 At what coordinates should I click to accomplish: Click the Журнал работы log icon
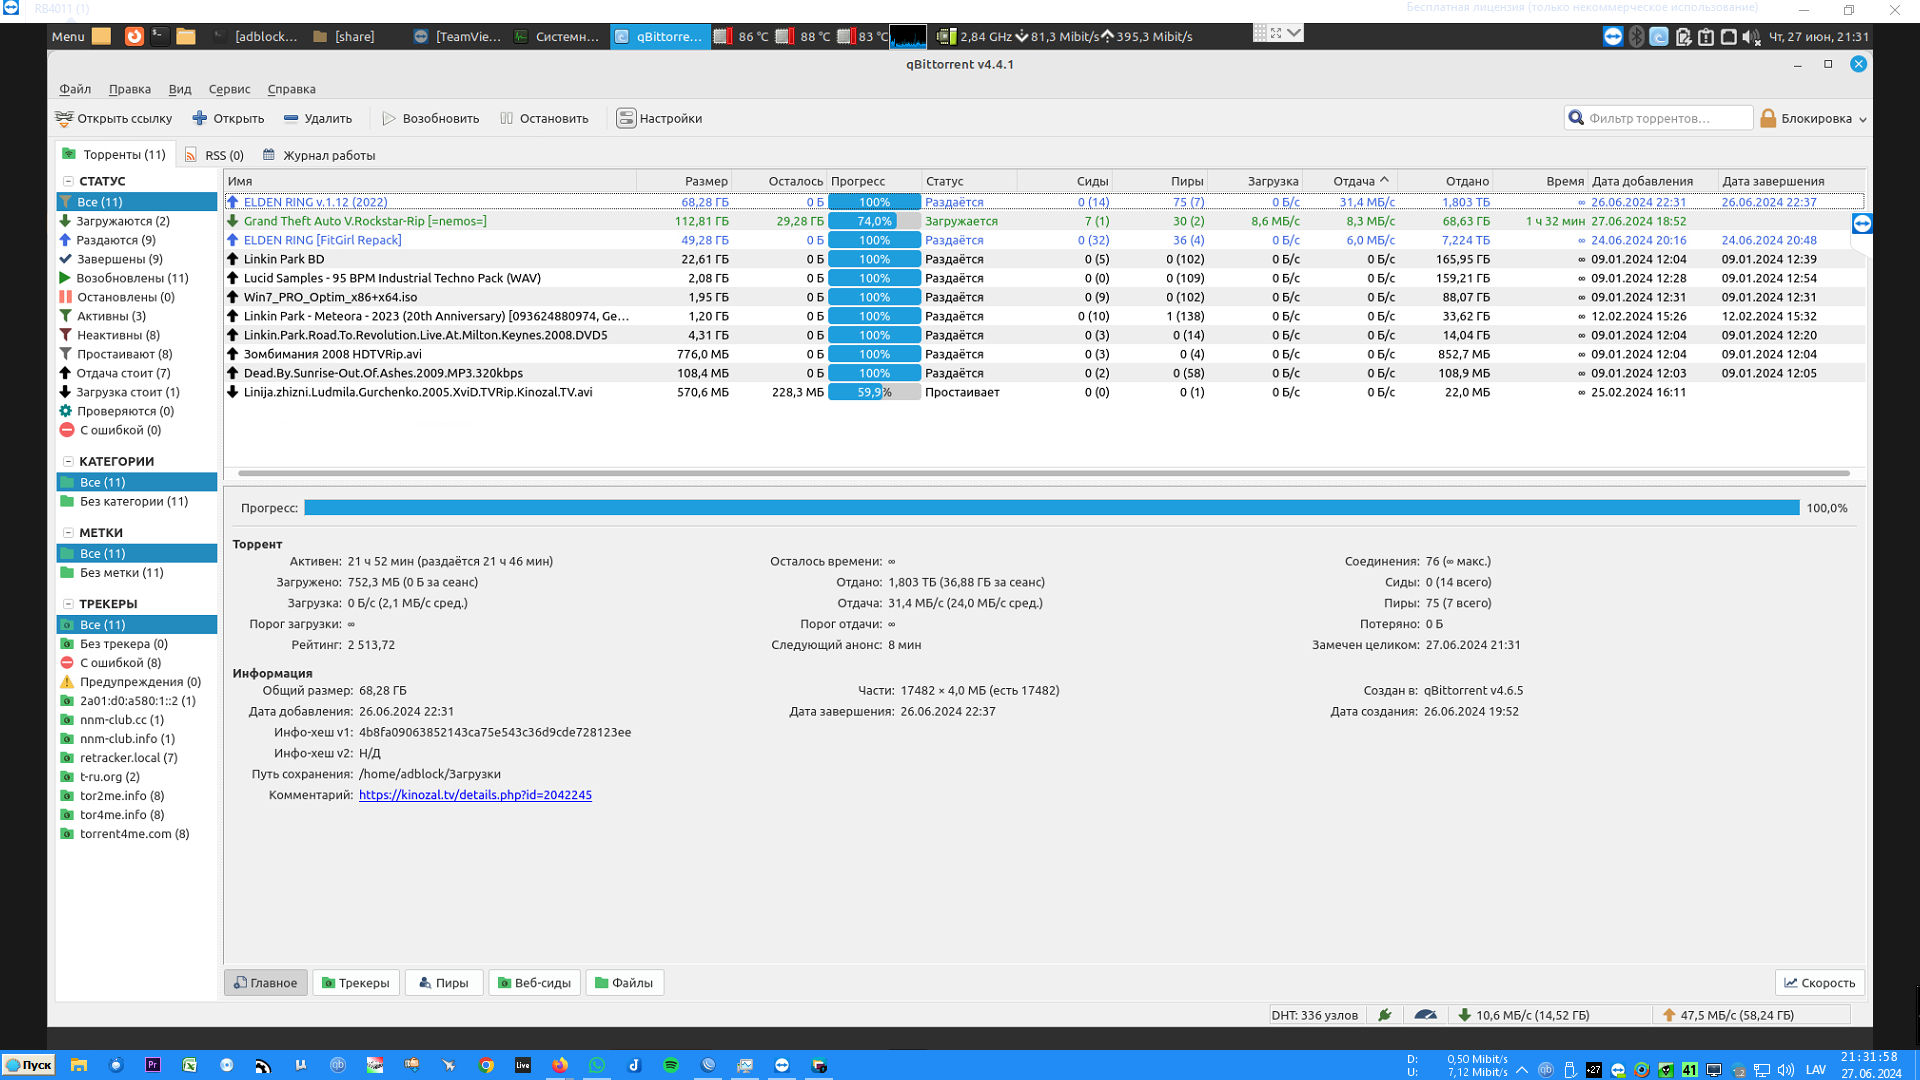269,155
